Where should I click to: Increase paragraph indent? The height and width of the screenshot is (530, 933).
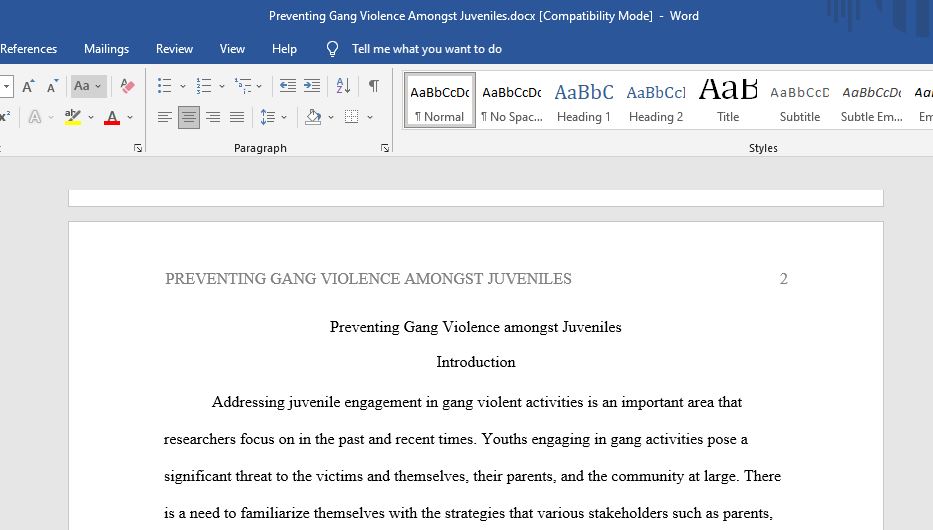point(312,86)
